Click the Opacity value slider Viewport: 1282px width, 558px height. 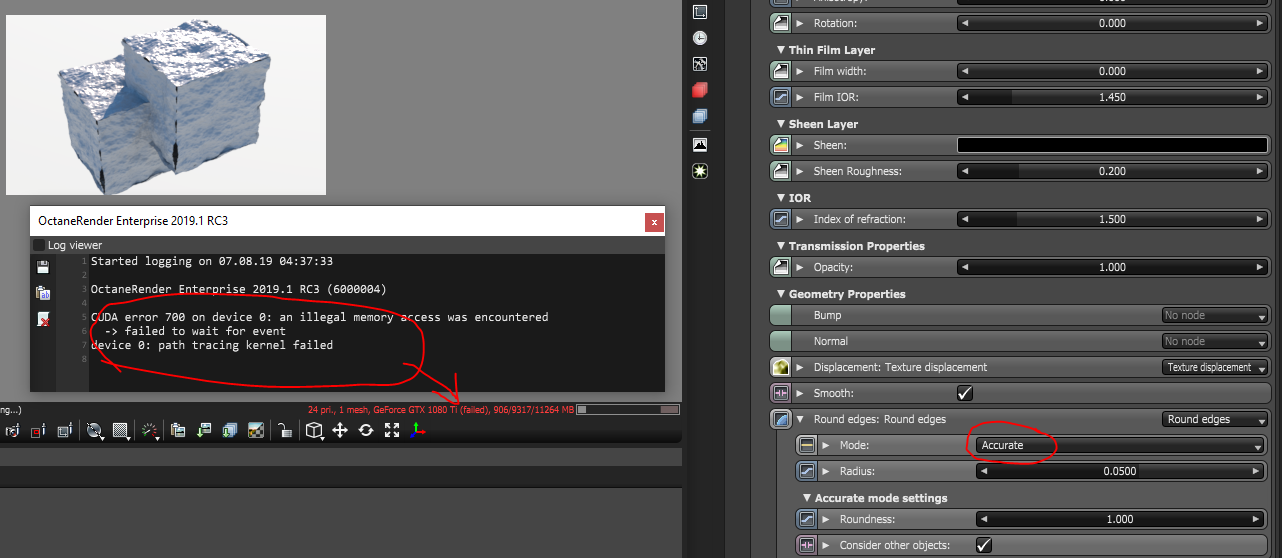[1112, 267]
